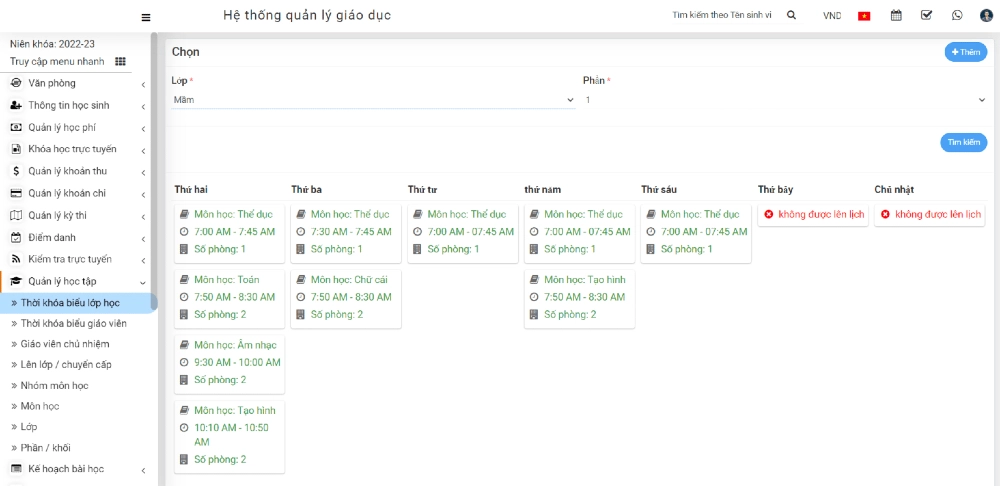The image size is (1000, 486).
Task: Click the hamburger menu toggle icon
Action: coord(146,17)
